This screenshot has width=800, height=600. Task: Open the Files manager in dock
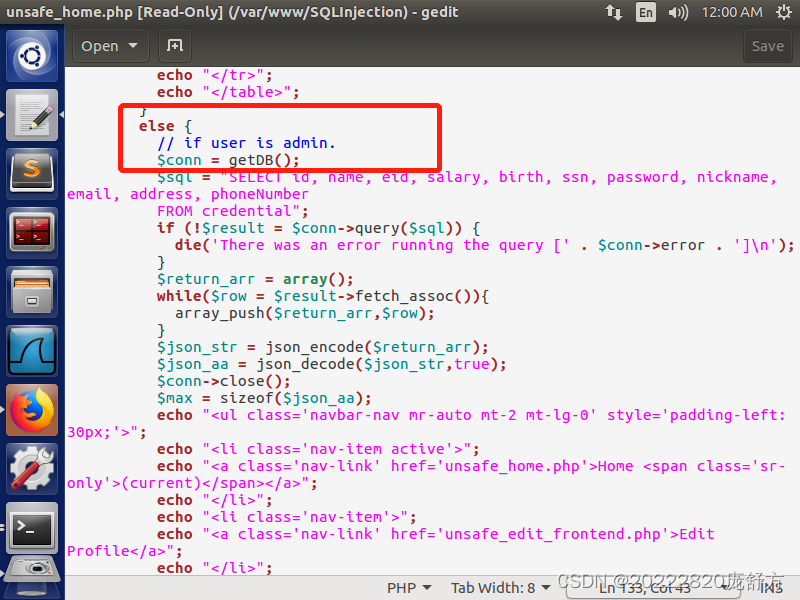click(32, 292)
